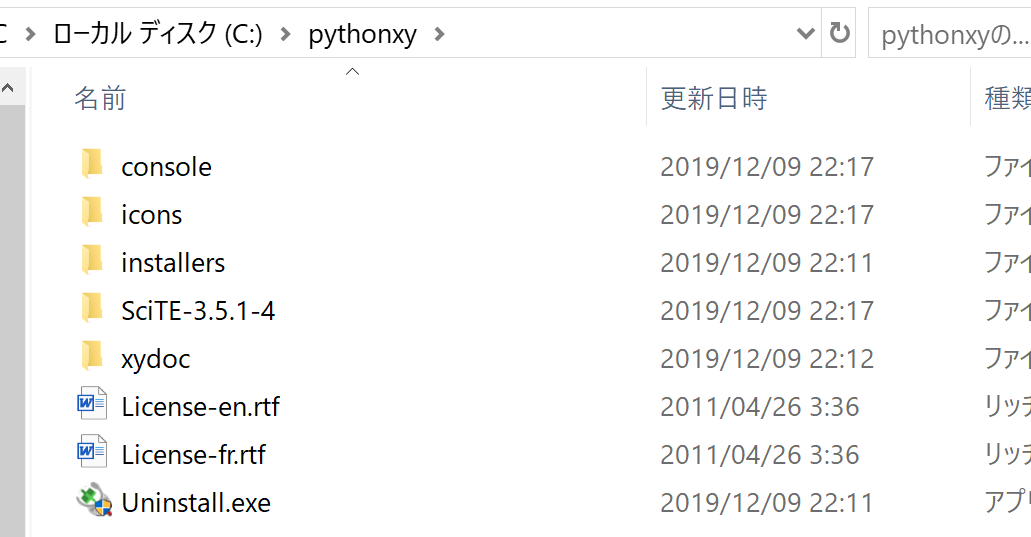
Task: Select the console folder icon
Action: click(x=92, y=164)
